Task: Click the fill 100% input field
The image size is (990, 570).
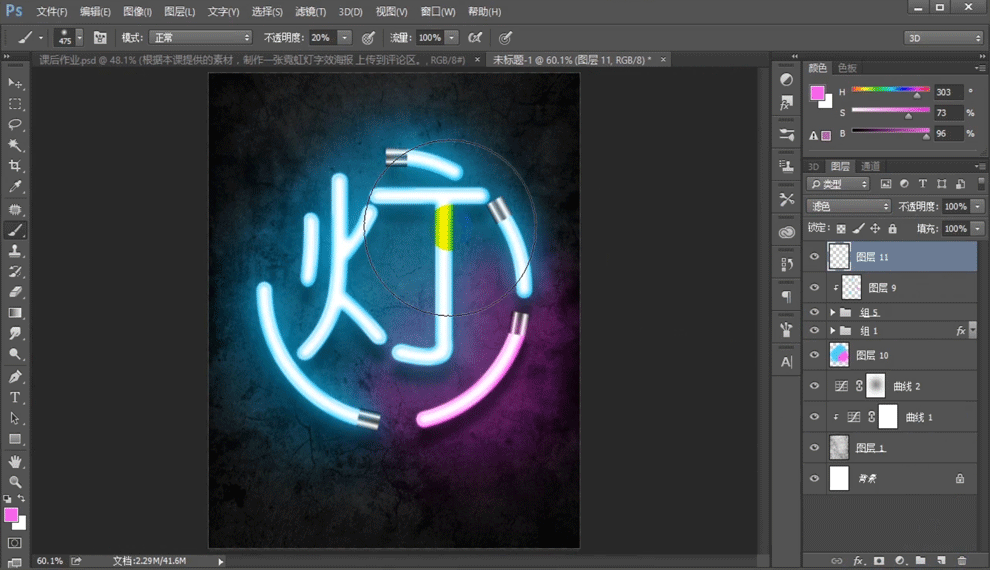Action: point(955,229)
